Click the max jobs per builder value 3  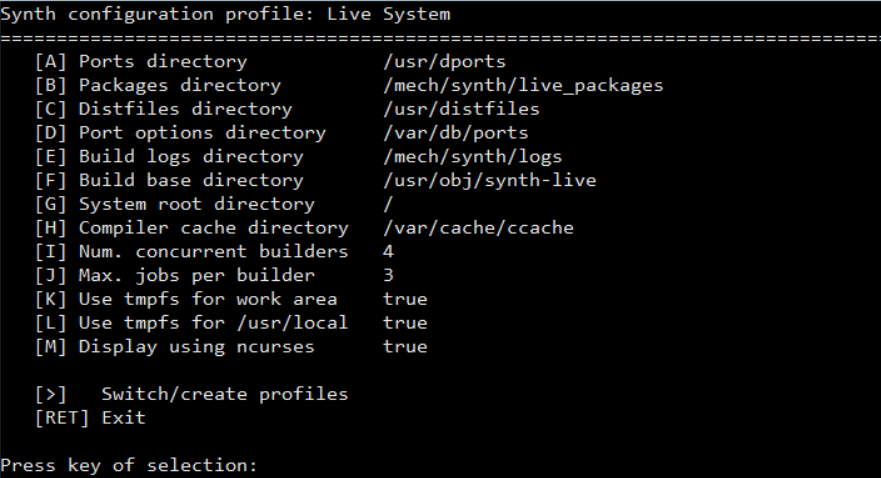pos(388,276)
